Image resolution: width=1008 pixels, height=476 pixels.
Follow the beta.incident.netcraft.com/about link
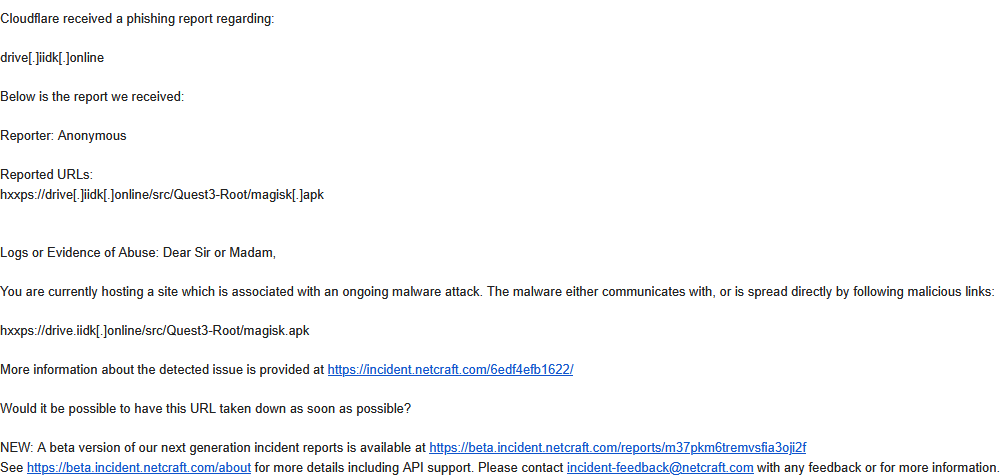[x=139, y=468]
